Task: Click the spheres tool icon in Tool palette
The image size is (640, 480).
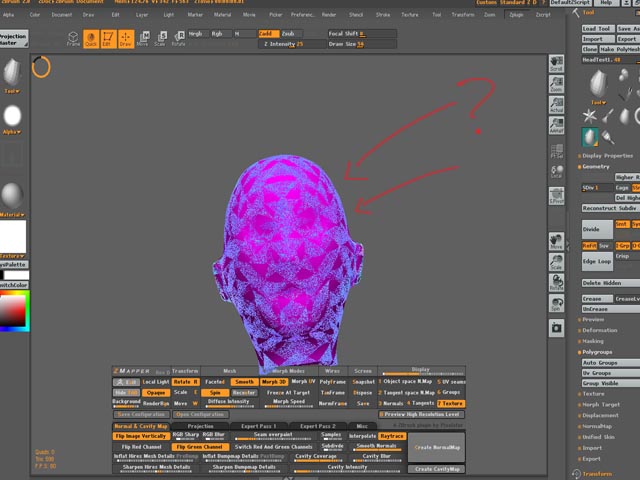Action: point(624,75)
